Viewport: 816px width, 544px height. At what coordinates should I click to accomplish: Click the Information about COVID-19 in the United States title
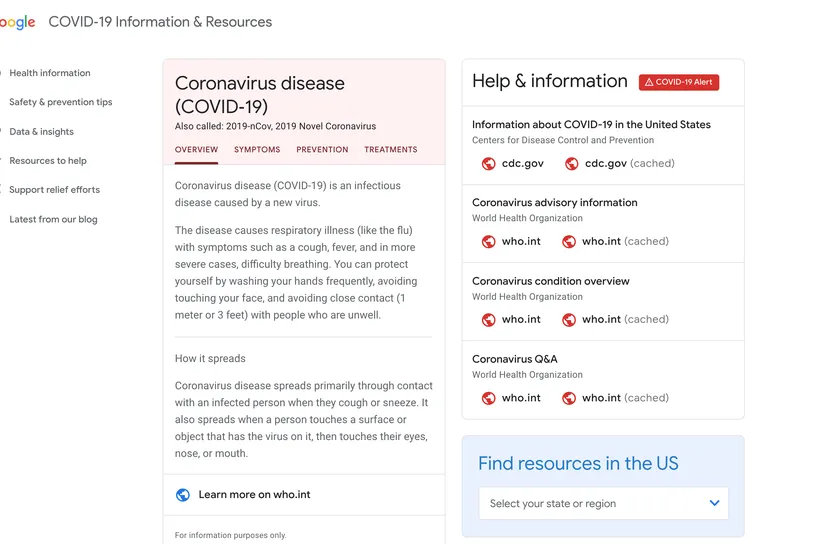coord(591,124)
